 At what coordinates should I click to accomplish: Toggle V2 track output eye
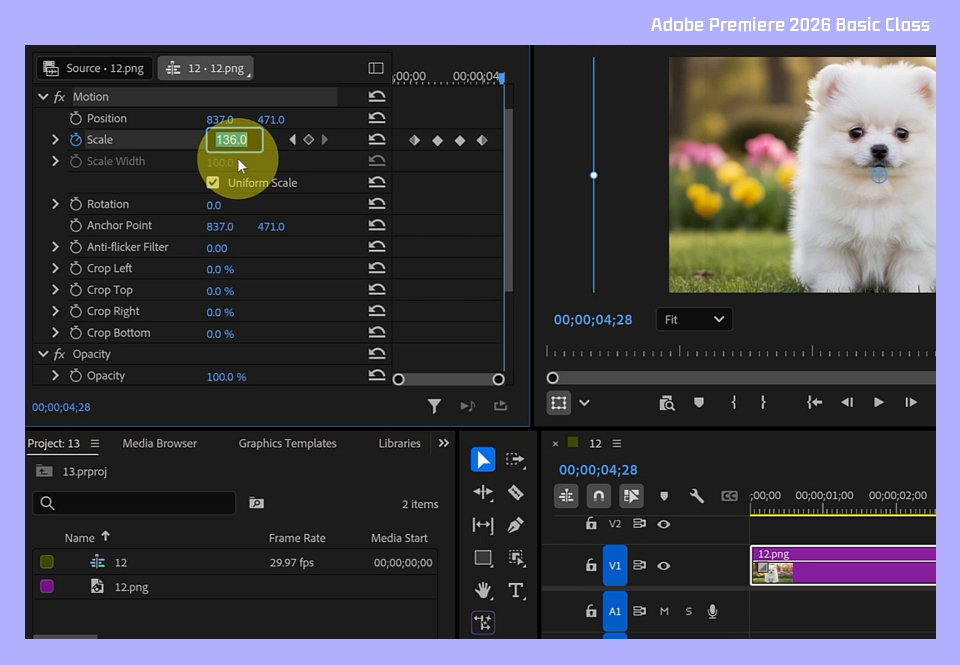click(x=663, y=524)
